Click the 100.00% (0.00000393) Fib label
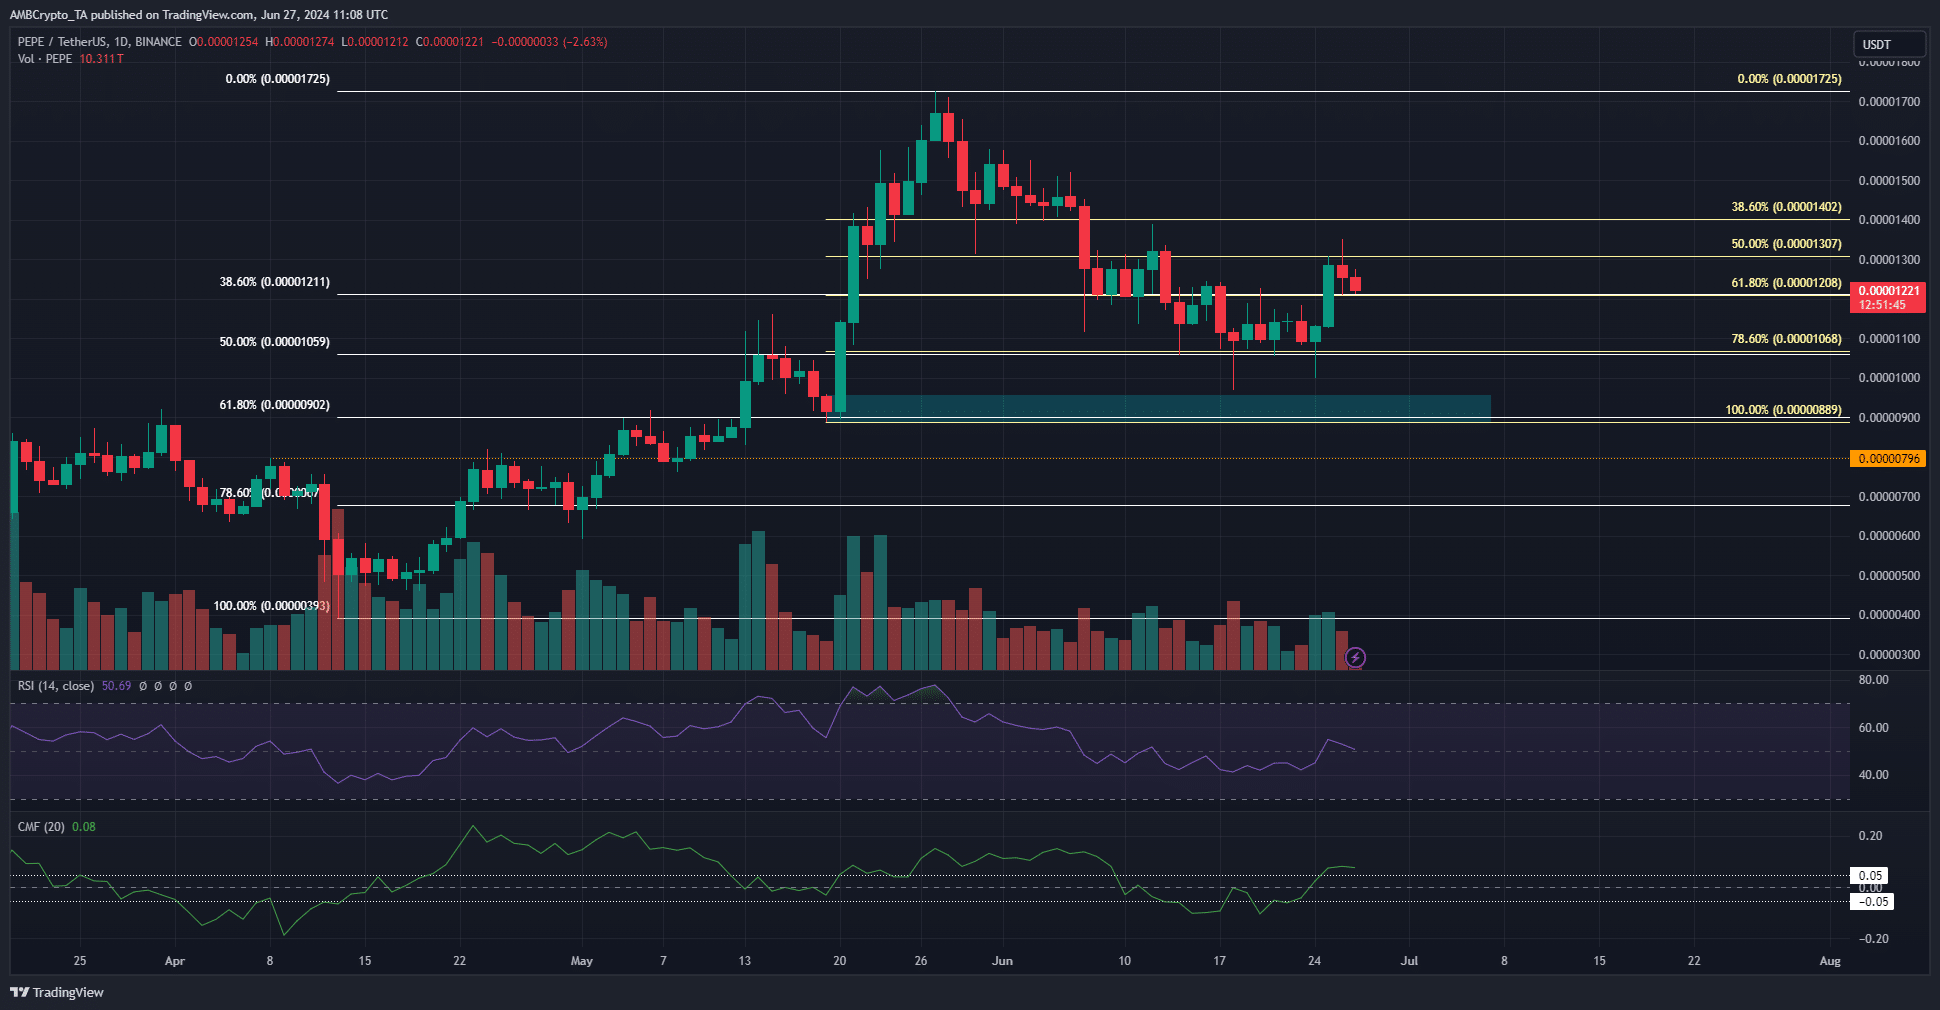The image size is (1940, 1010). click(x=271, y=606)
